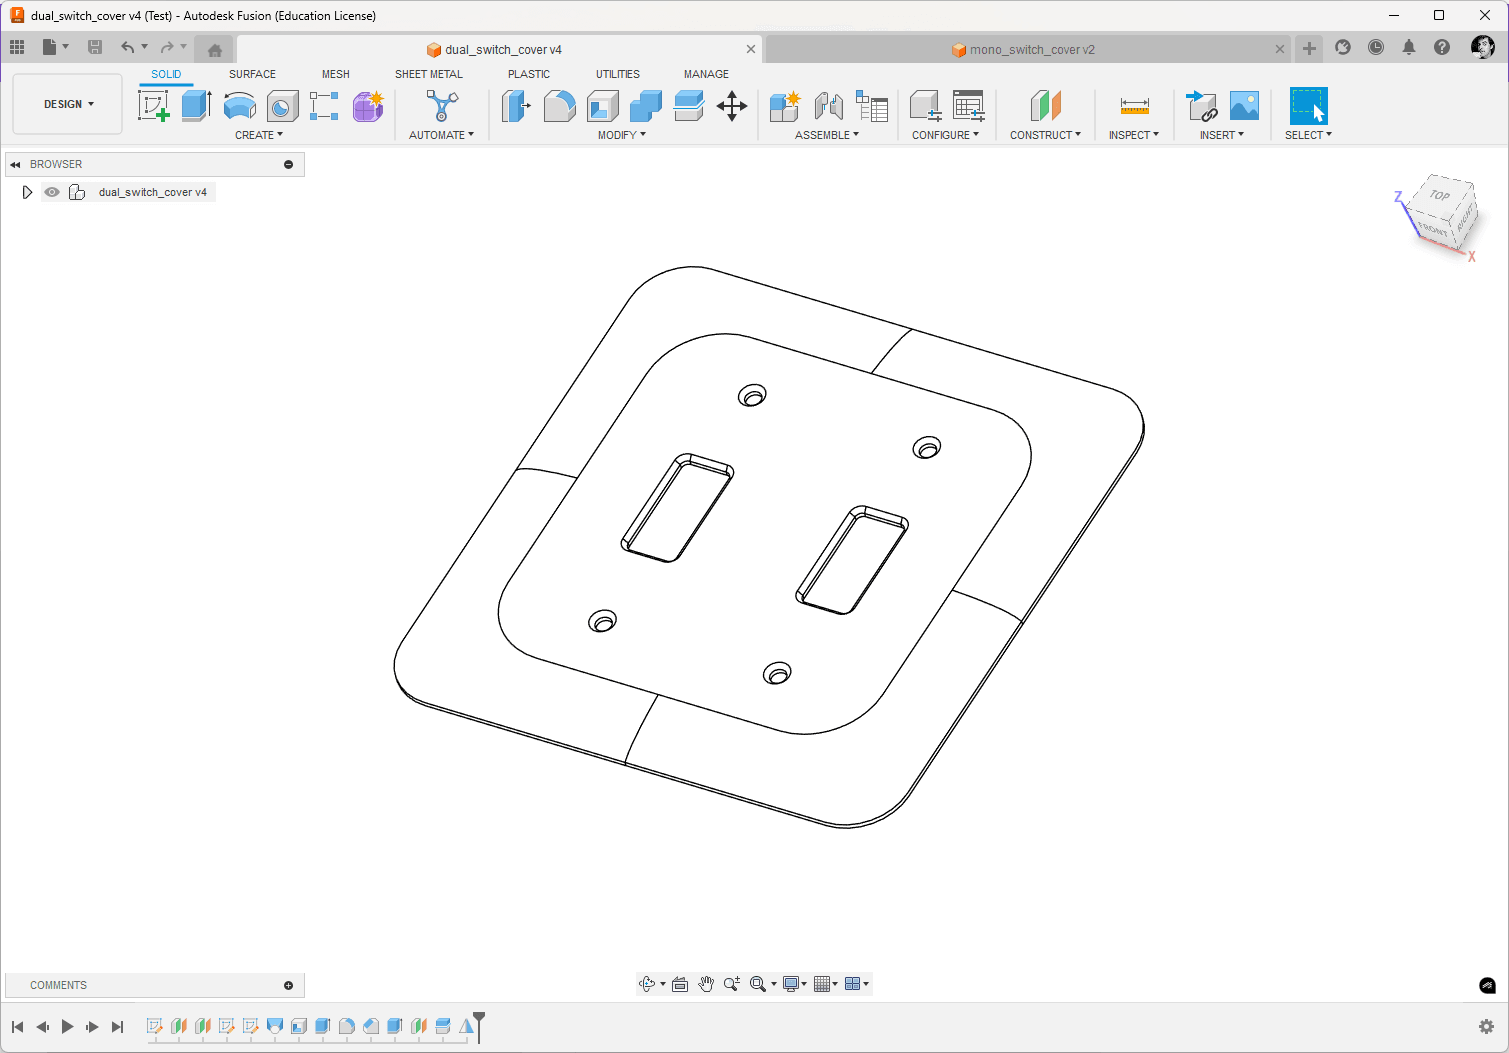Image resolution: width=1509 pixels, height=1053 pixels.
Task: Open the Viewports layout dropdown
Action: click(857, 984)
